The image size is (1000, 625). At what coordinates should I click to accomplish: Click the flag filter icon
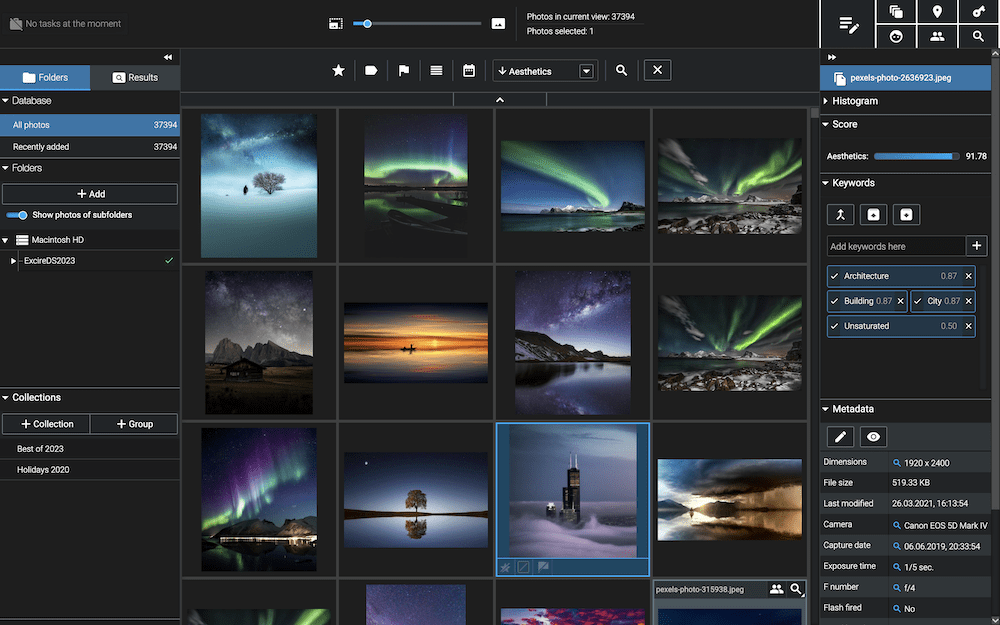click(x=404, y=71)
